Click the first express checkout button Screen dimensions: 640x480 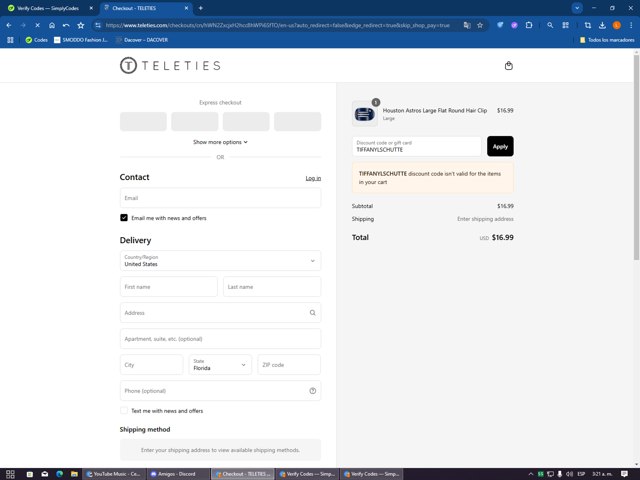(143, 121)
